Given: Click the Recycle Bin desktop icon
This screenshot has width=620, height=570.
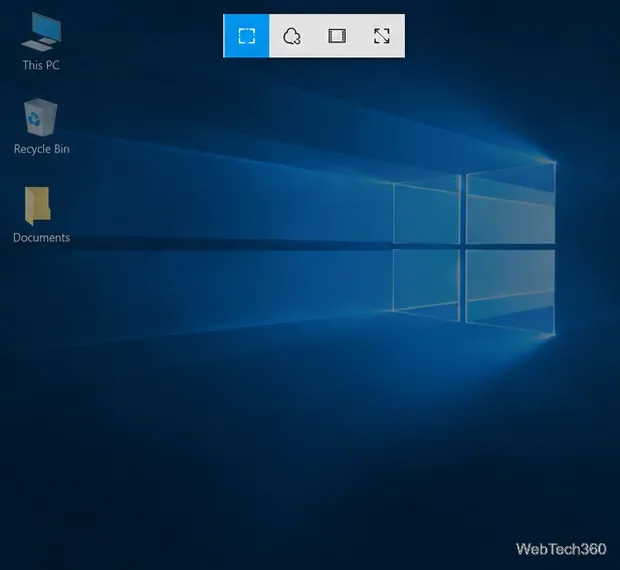Looking at the screenshot, I should [x=41, y=117].
